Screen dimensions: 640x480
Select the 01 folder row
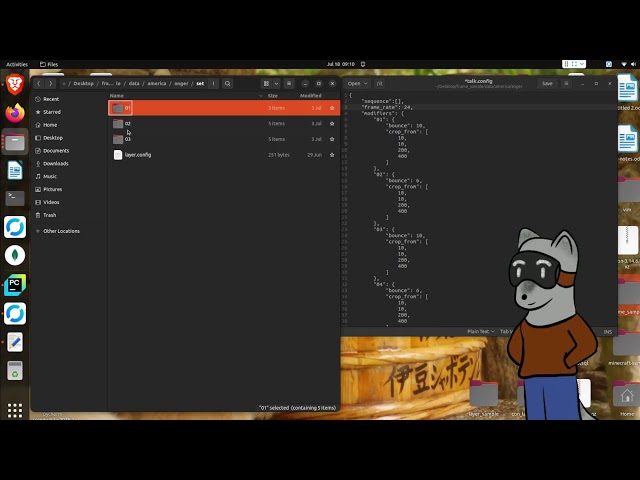(224, 108)
